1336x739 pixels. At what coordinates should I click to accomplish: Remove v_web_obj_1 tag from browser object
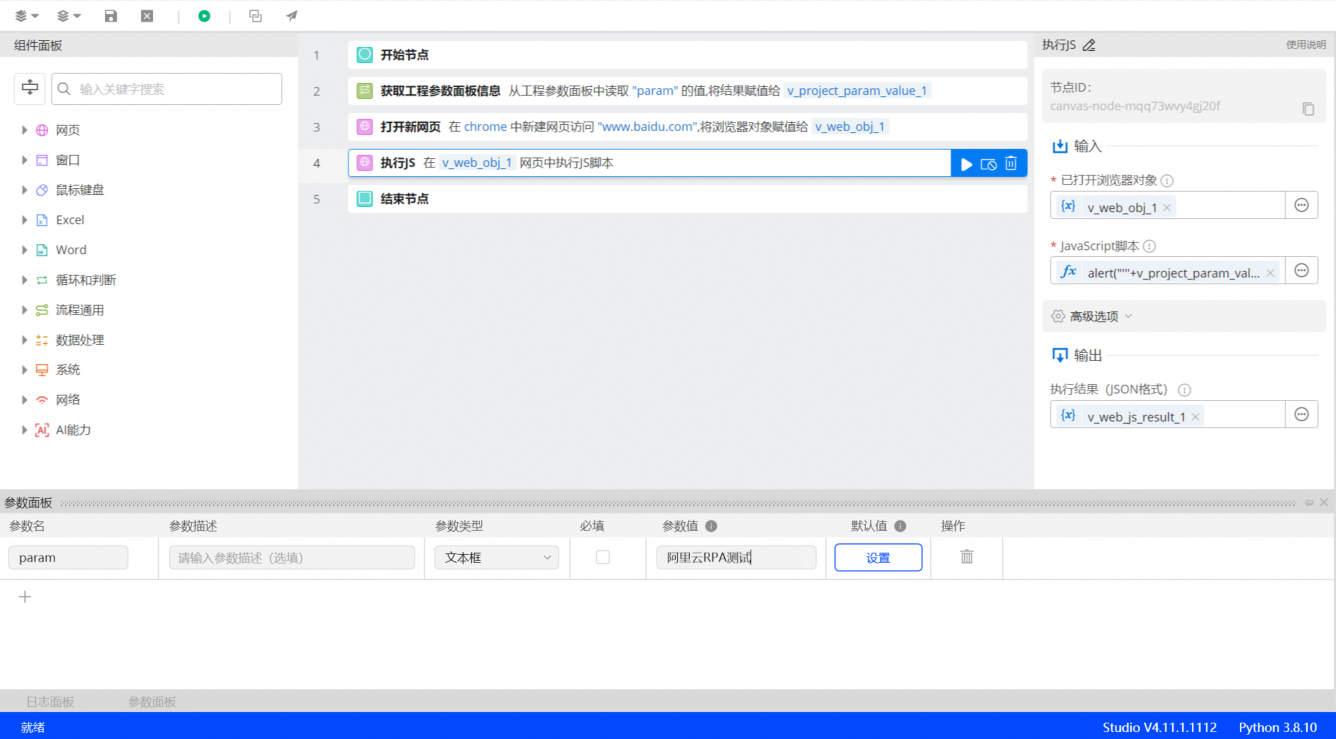click(1166, 208)
